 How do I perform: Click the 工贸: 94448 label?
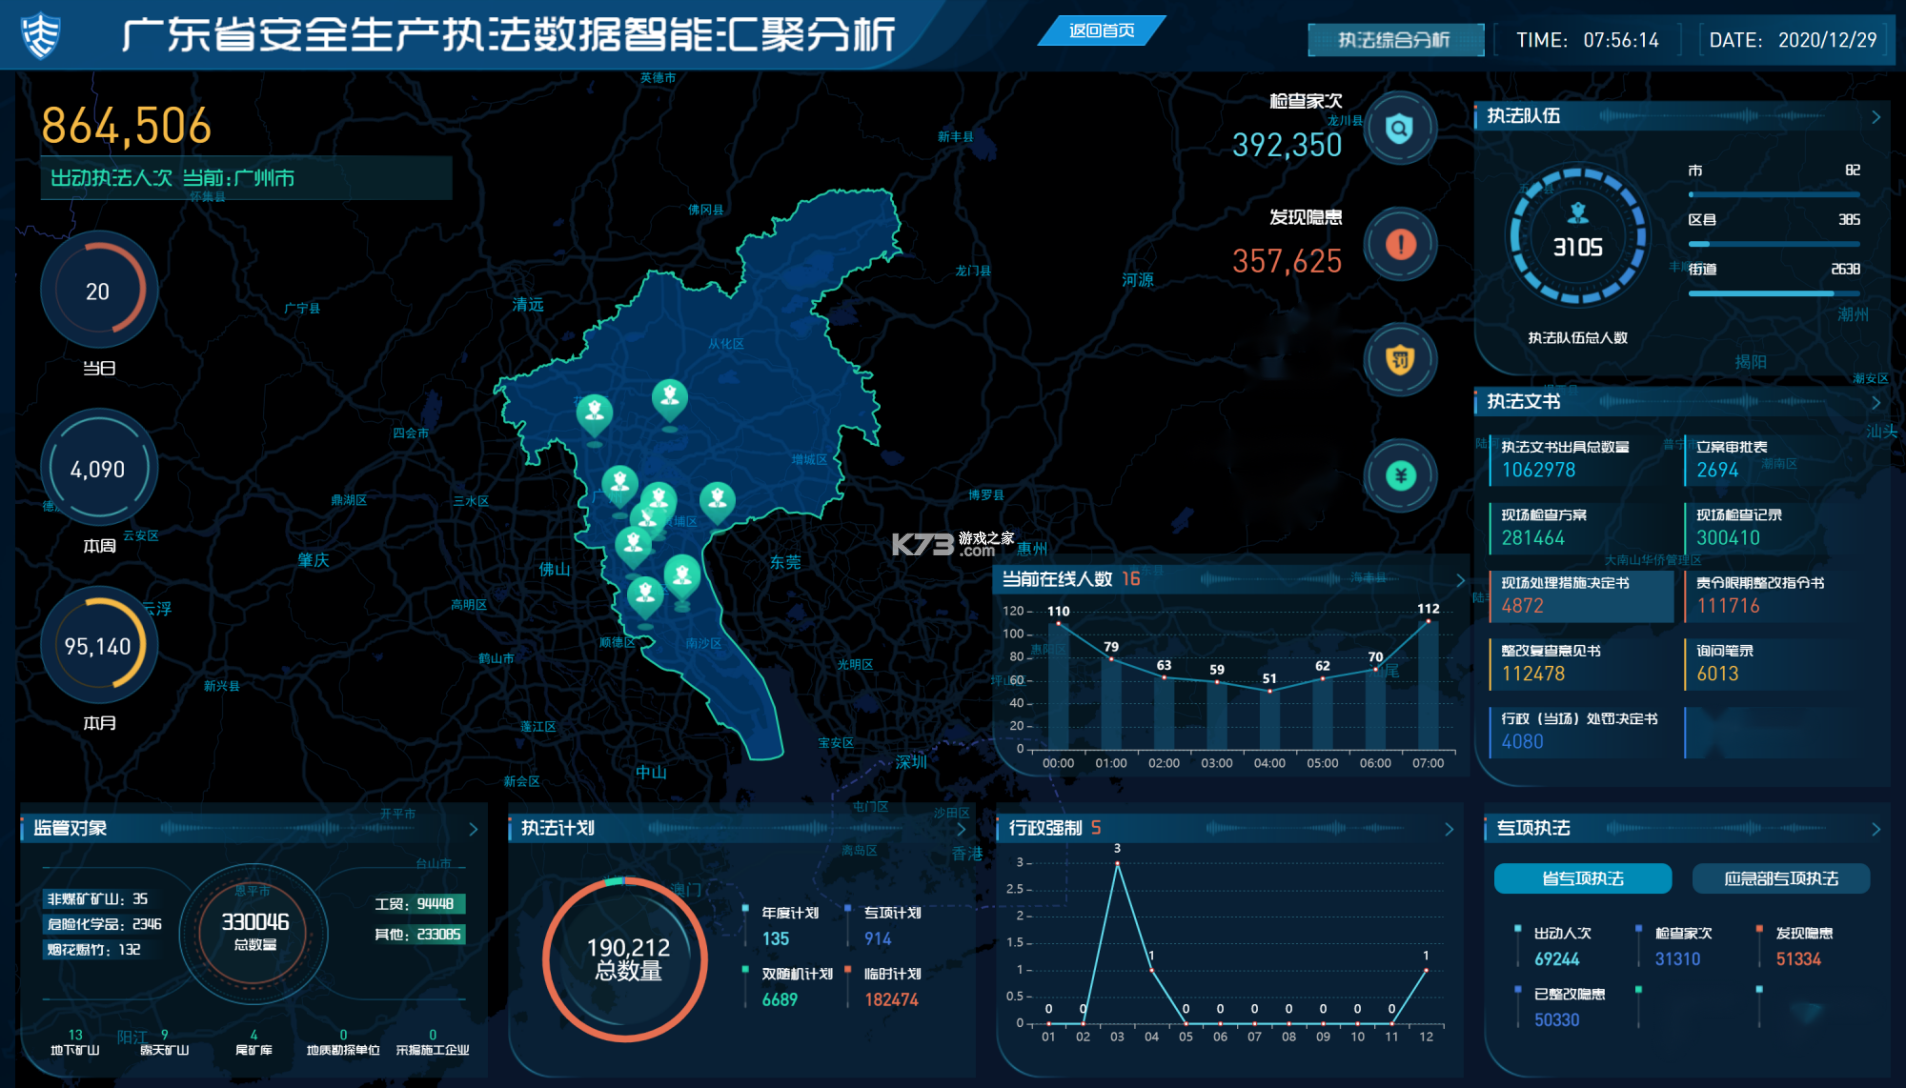point(418,904)
